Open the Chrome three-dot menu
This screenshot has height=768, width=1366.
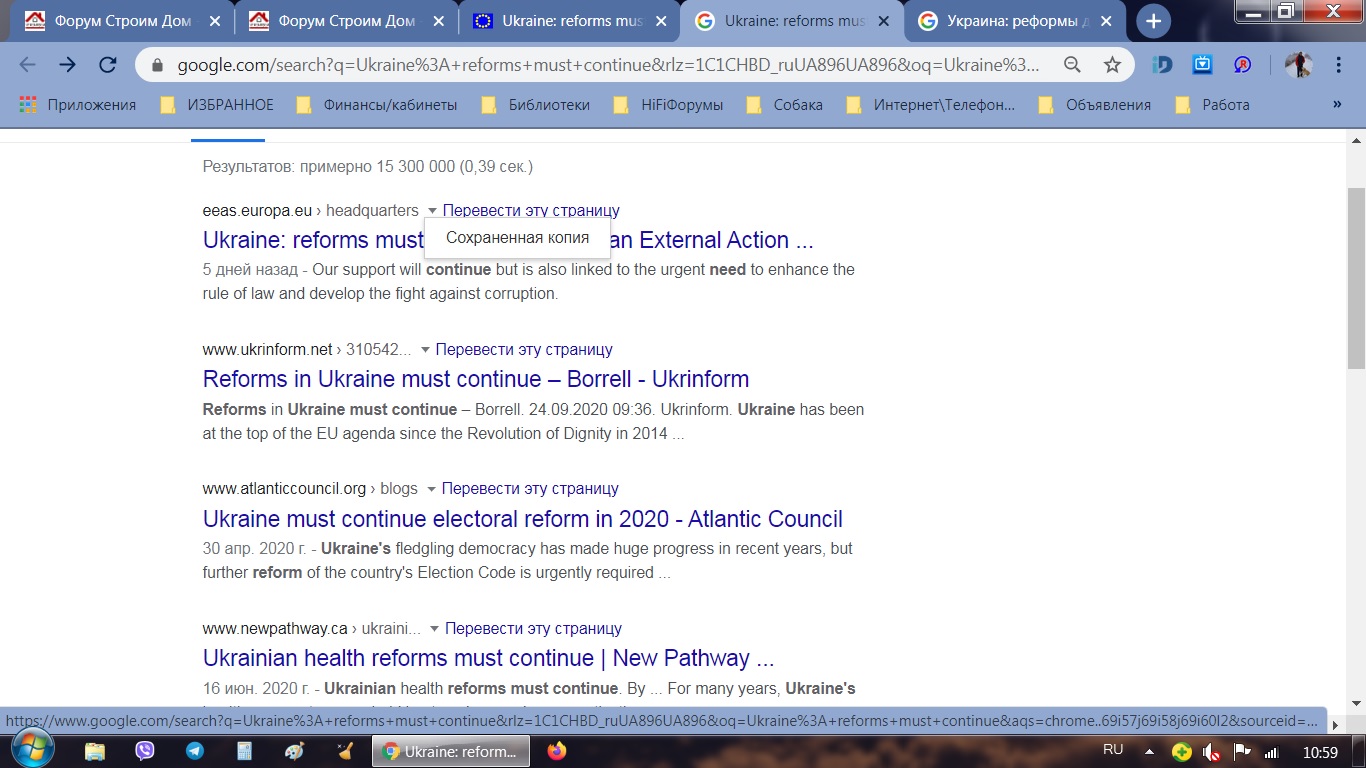pos(1339,65)
